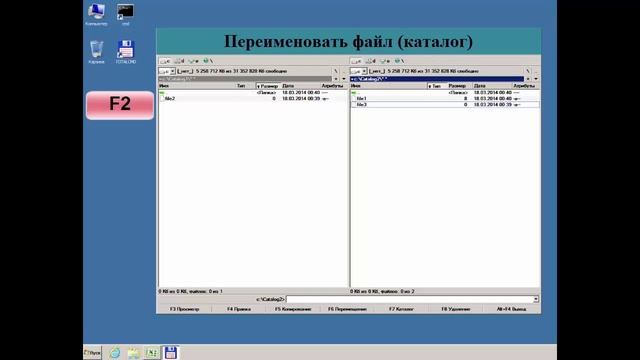Open the TOTALCMD desktop shortcut
640x360 pixels.
tap(125, 52)
